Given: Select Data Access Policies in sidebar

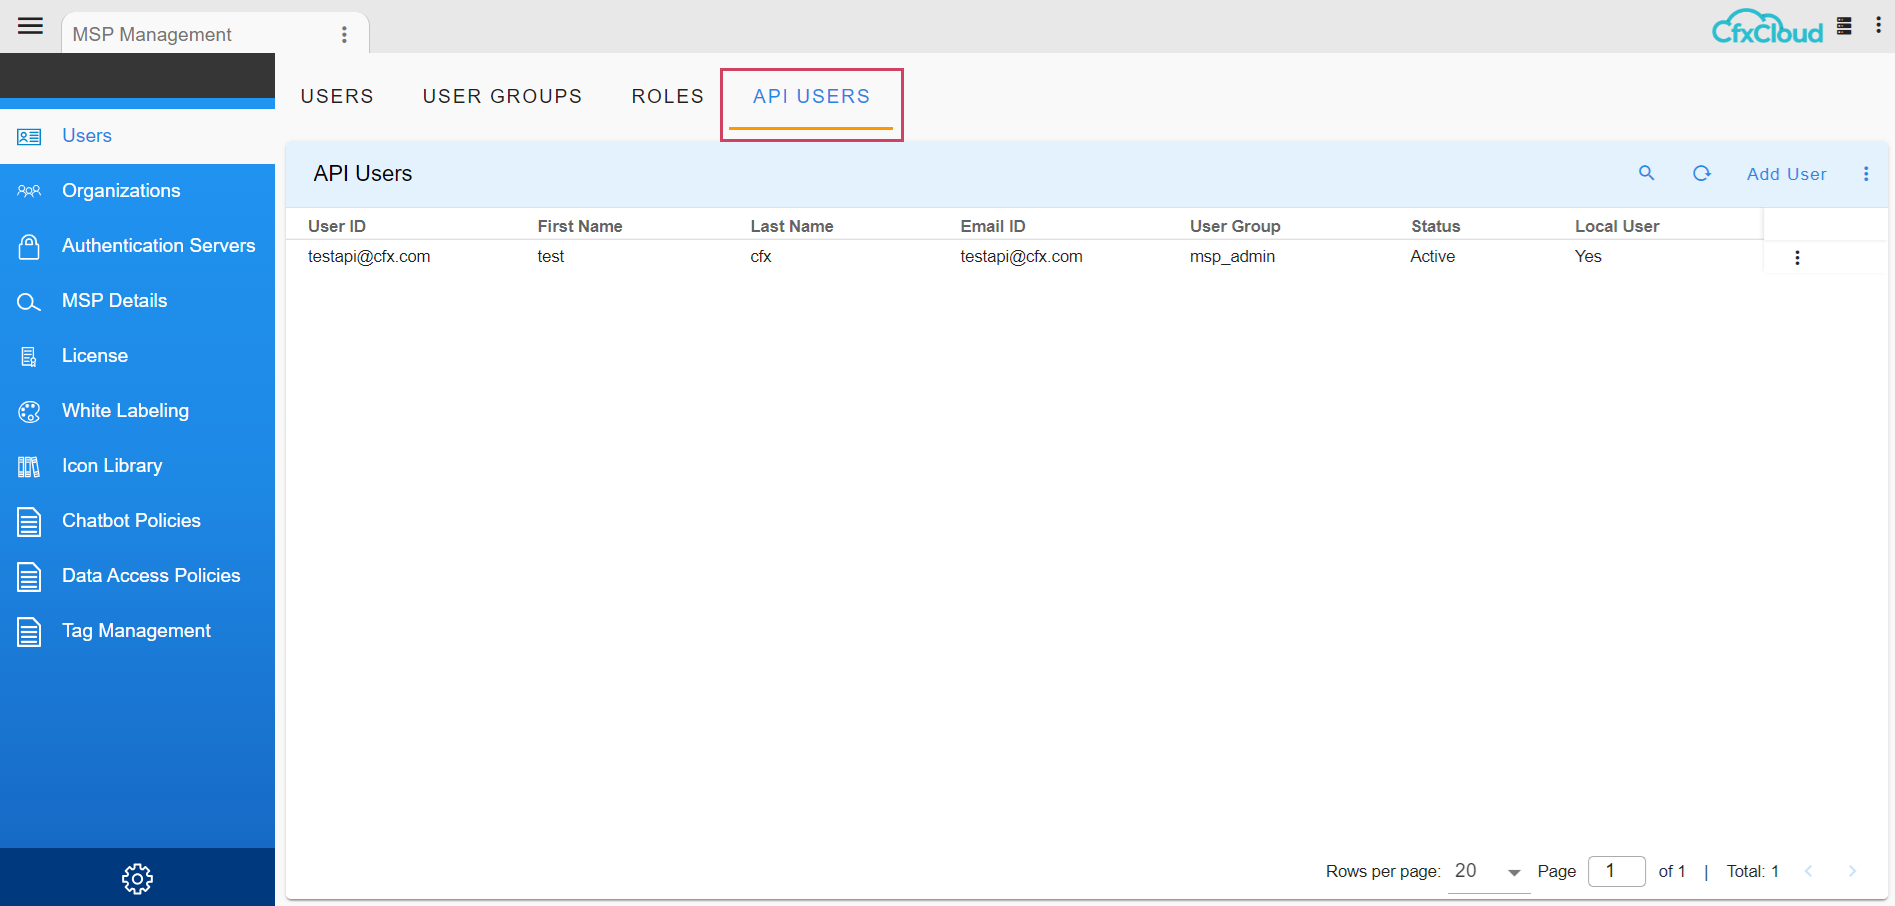Looking at the screenshot, I should tap(151, 576).
